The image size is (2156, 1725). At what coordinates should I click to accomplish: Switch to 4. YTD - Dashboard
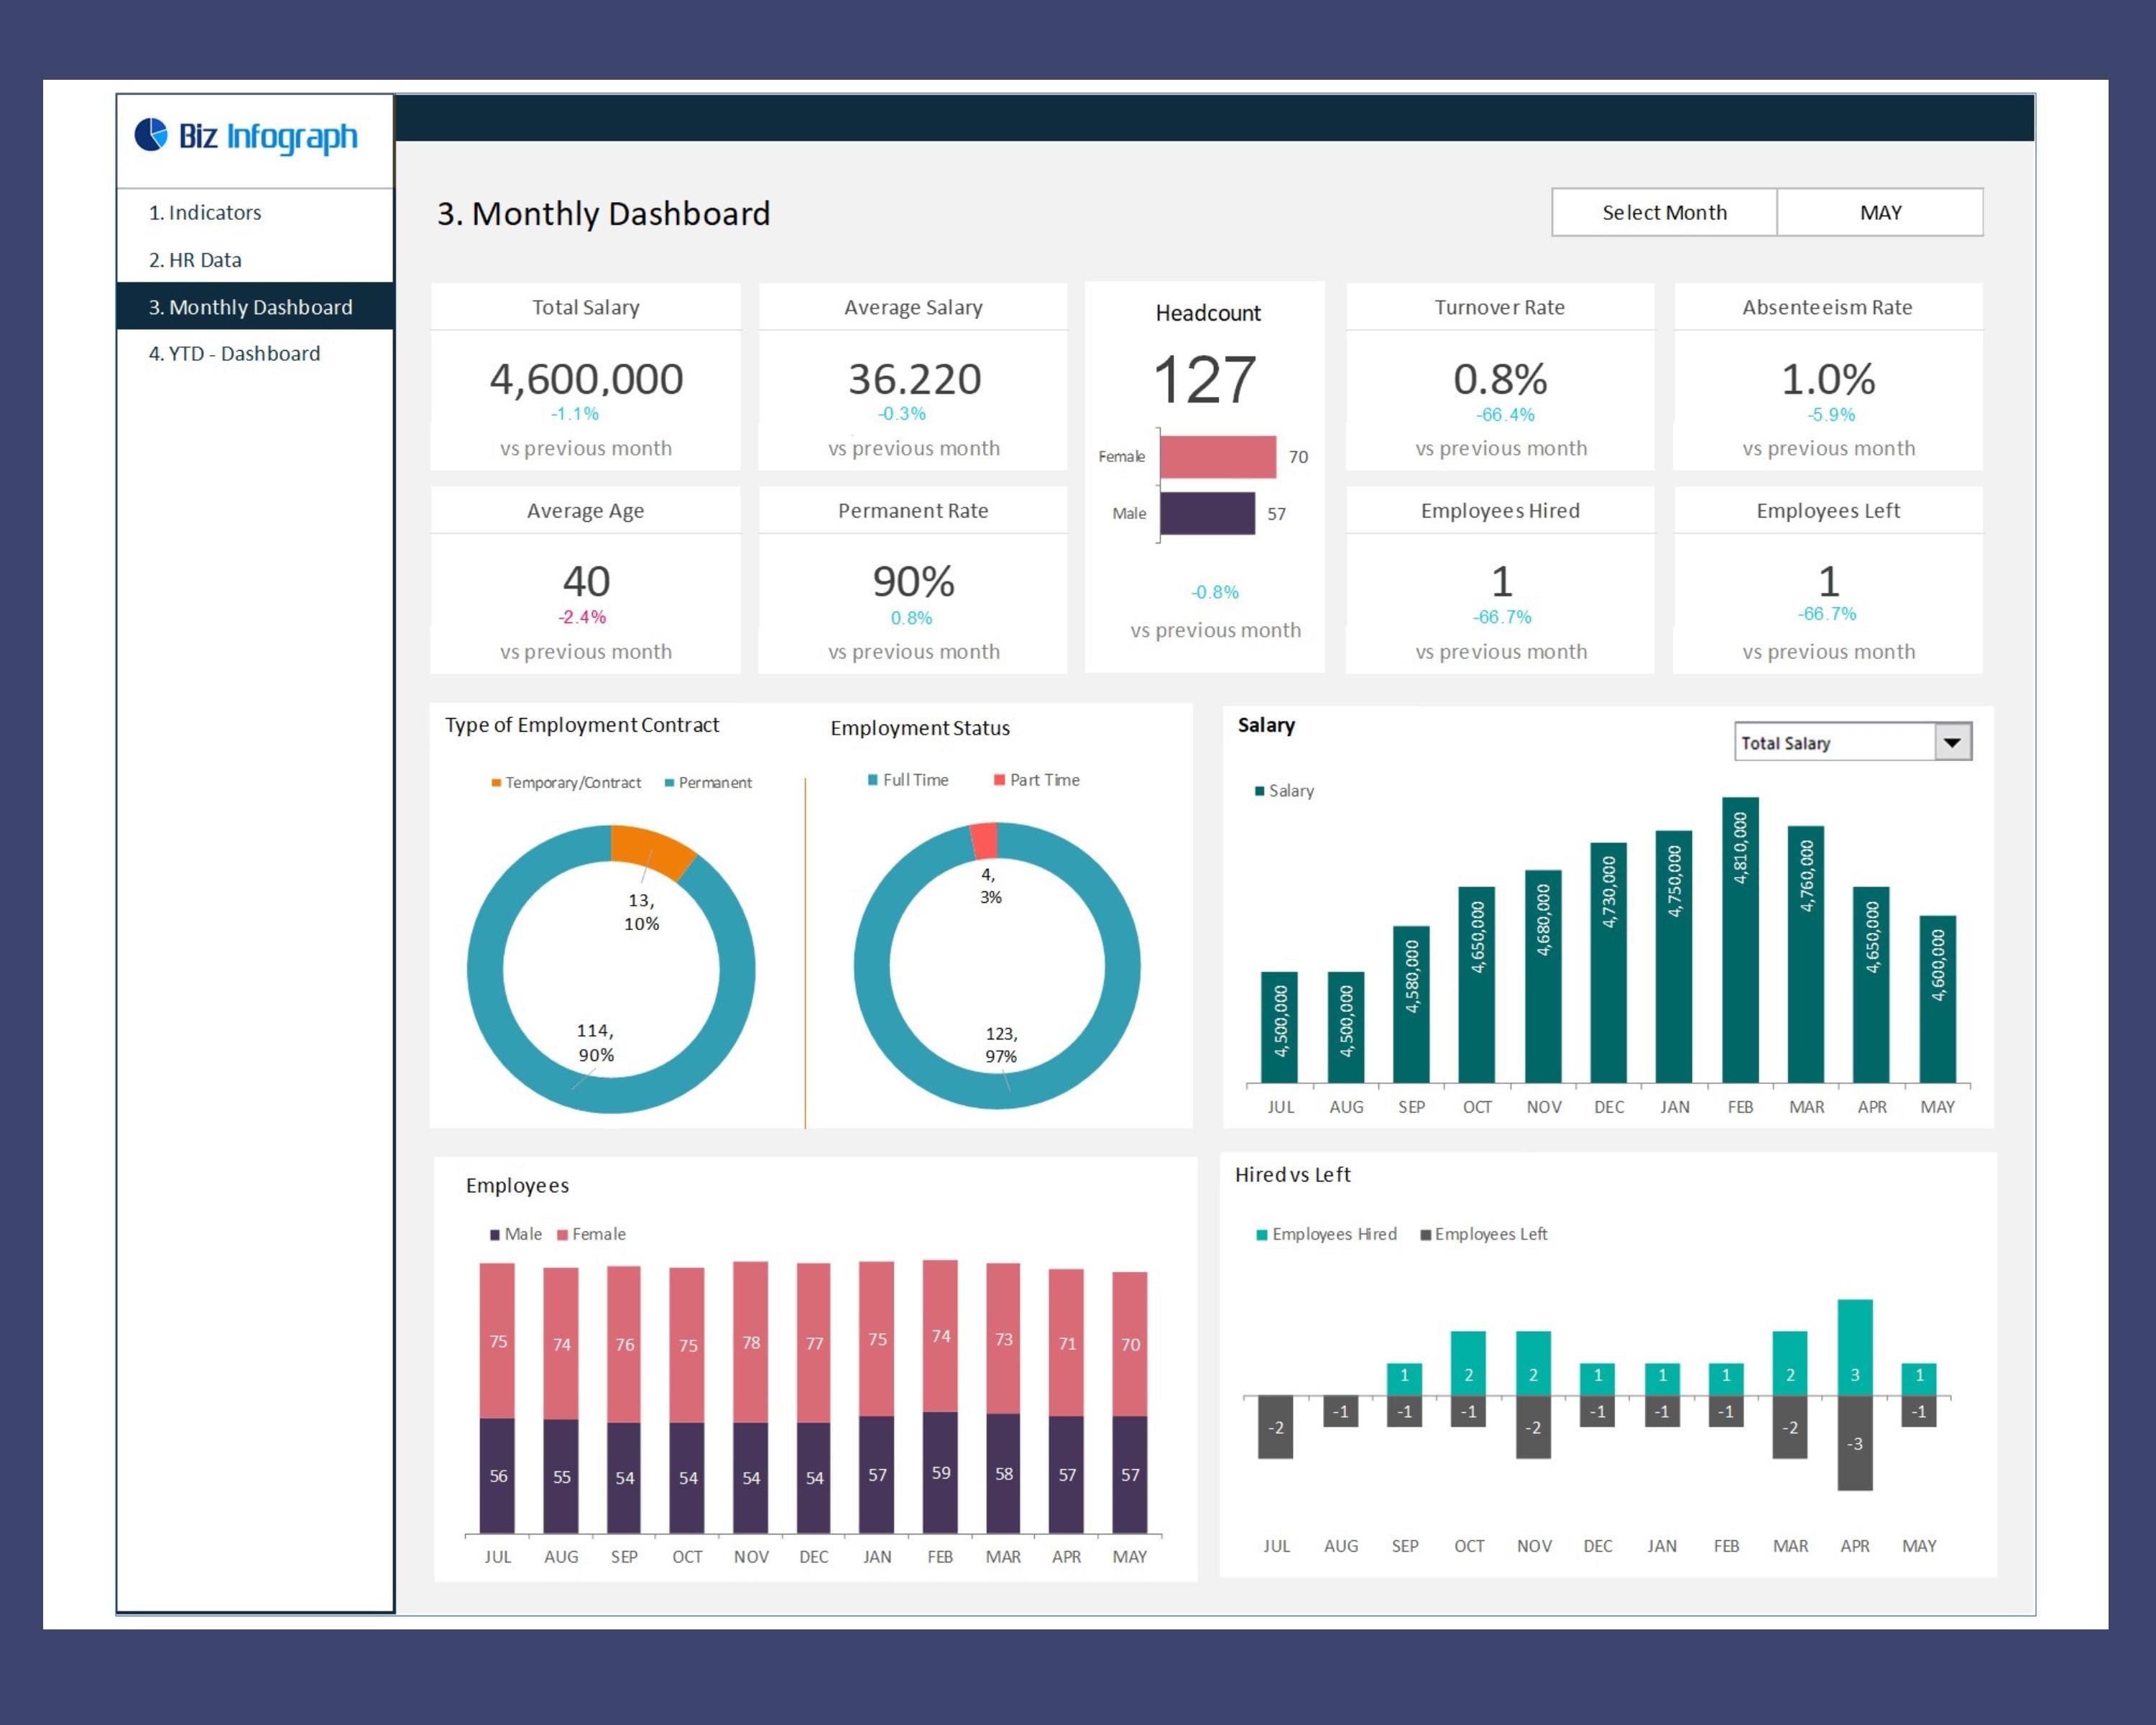234,353
